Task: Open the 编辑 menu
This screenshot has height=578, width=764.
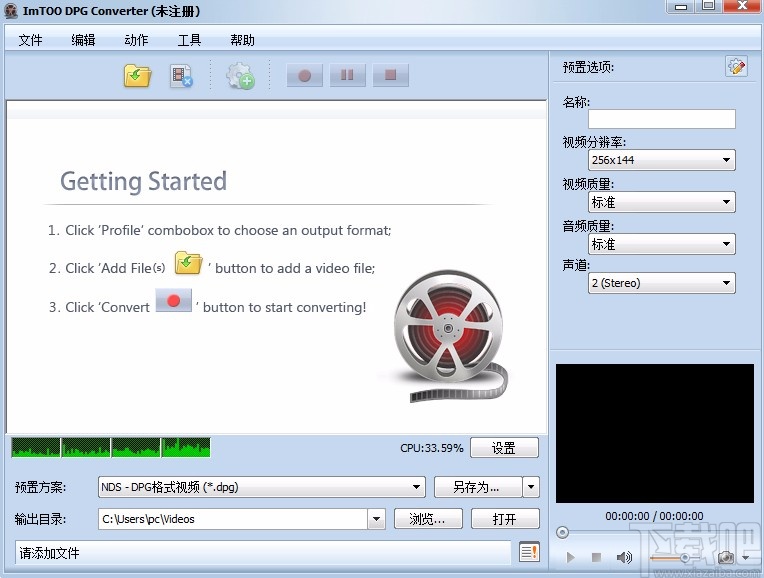Action: (x=83, y=40)
